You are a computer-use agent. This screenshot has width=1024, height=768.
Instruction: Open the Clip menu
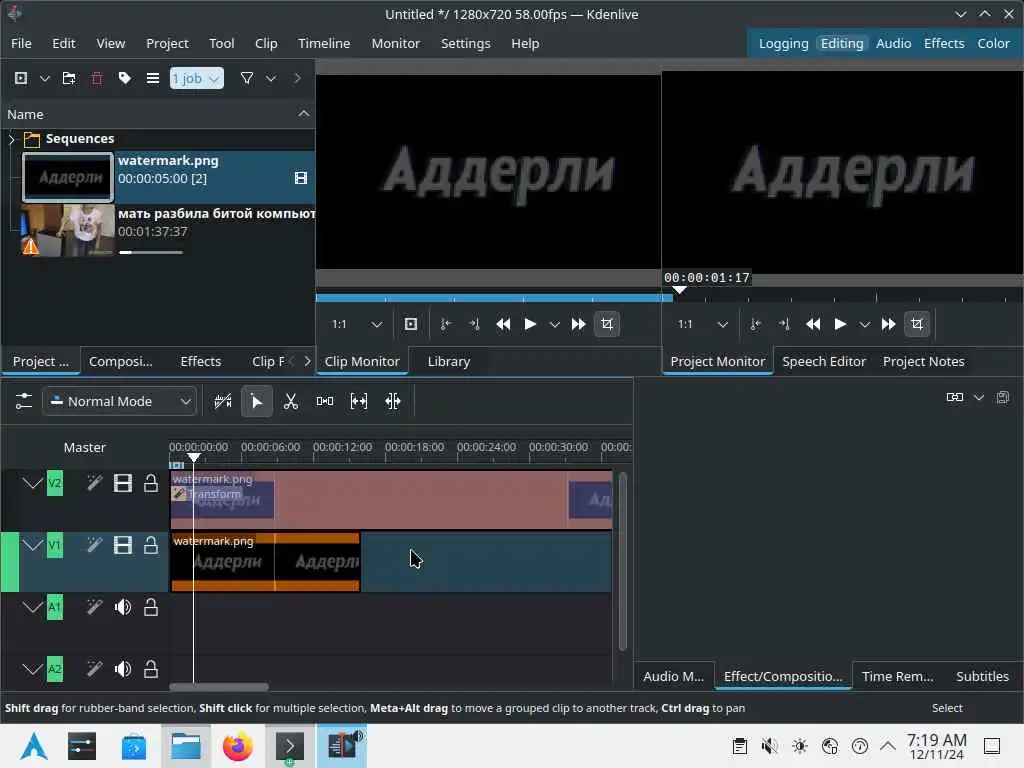(x=266, y=43)
